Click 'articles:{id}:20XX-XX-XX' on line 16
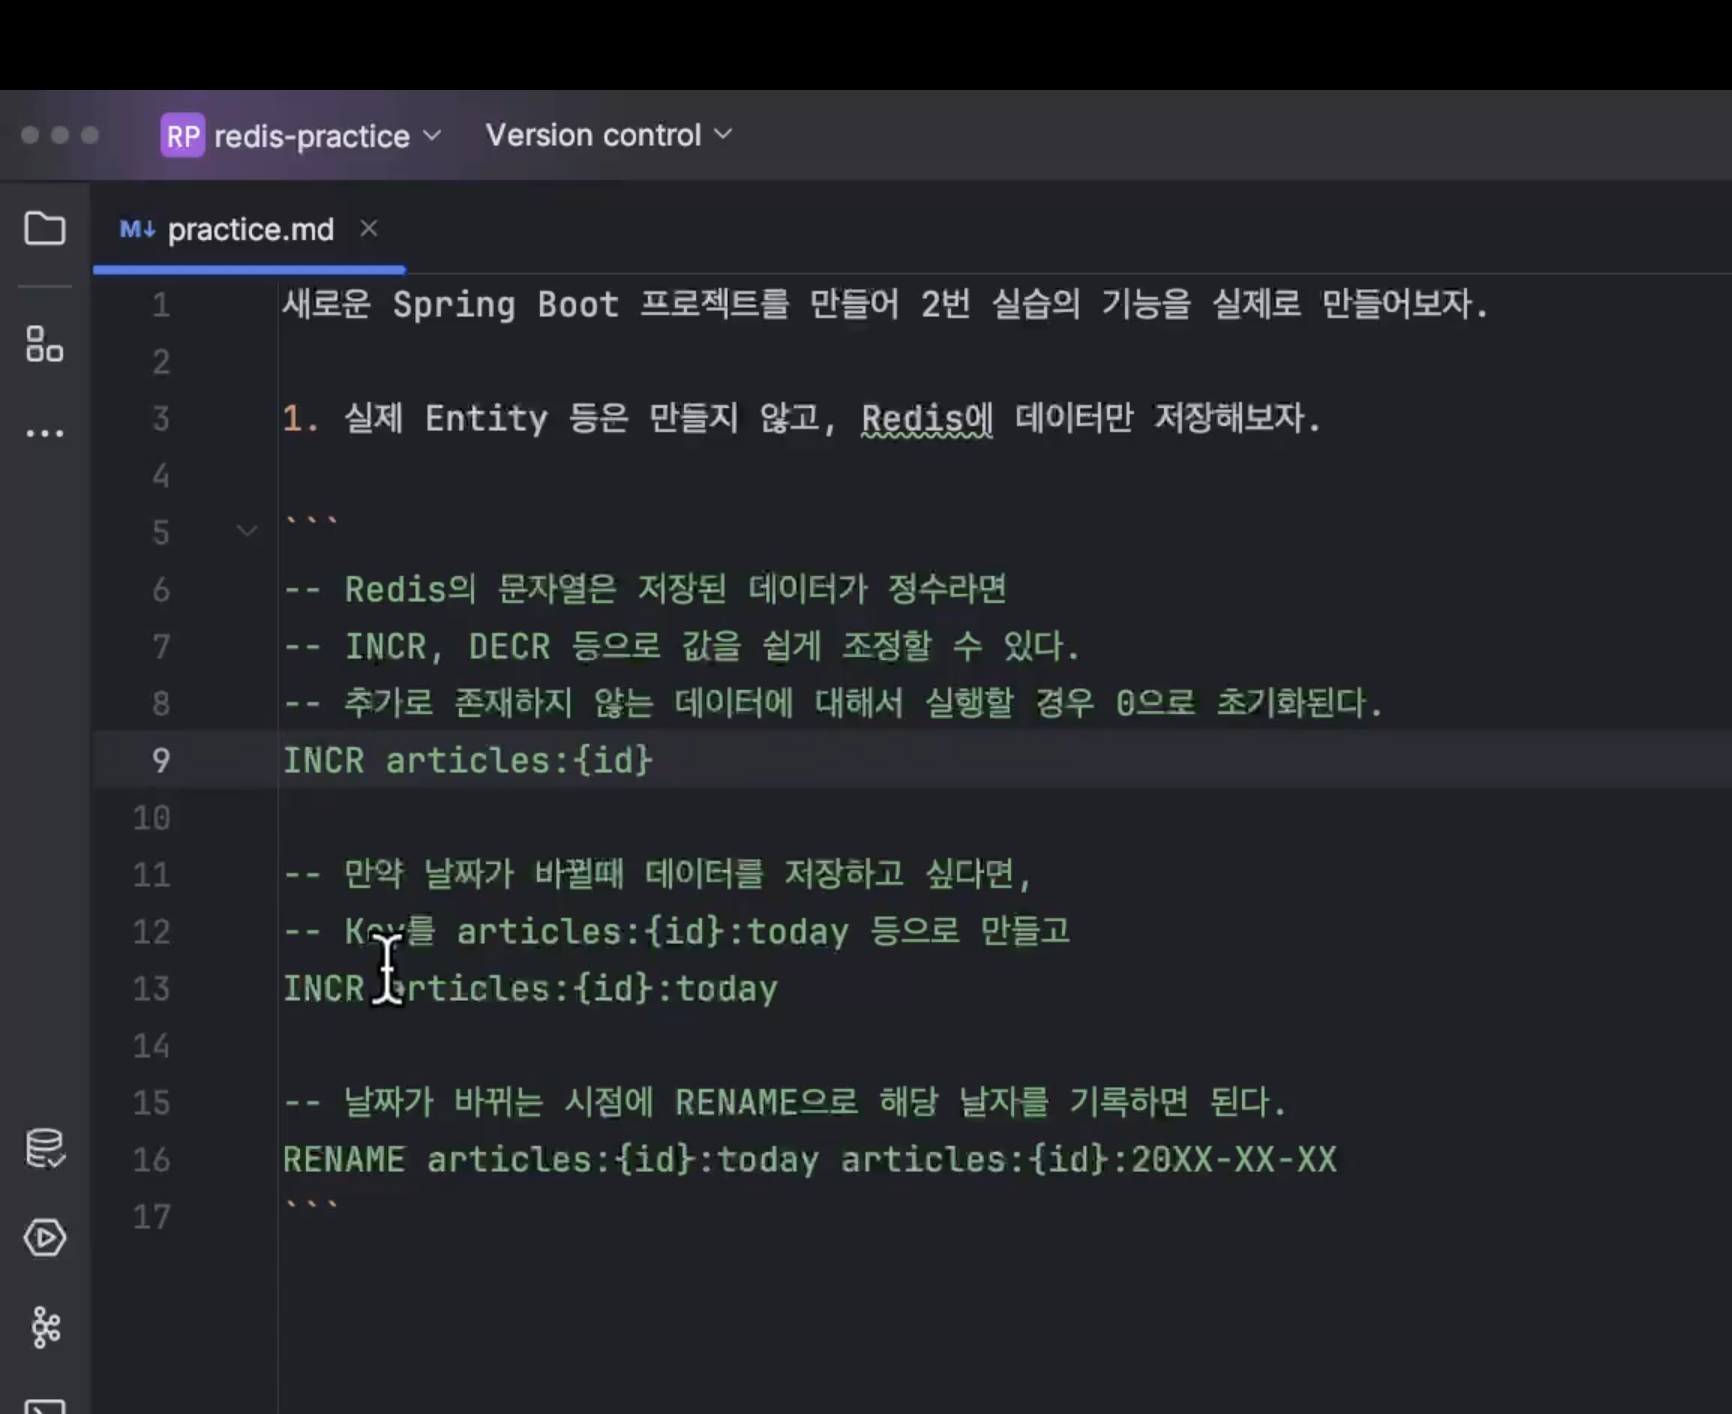The width and height of the screenshot is (1732, 1414). coord(1088,1160)
